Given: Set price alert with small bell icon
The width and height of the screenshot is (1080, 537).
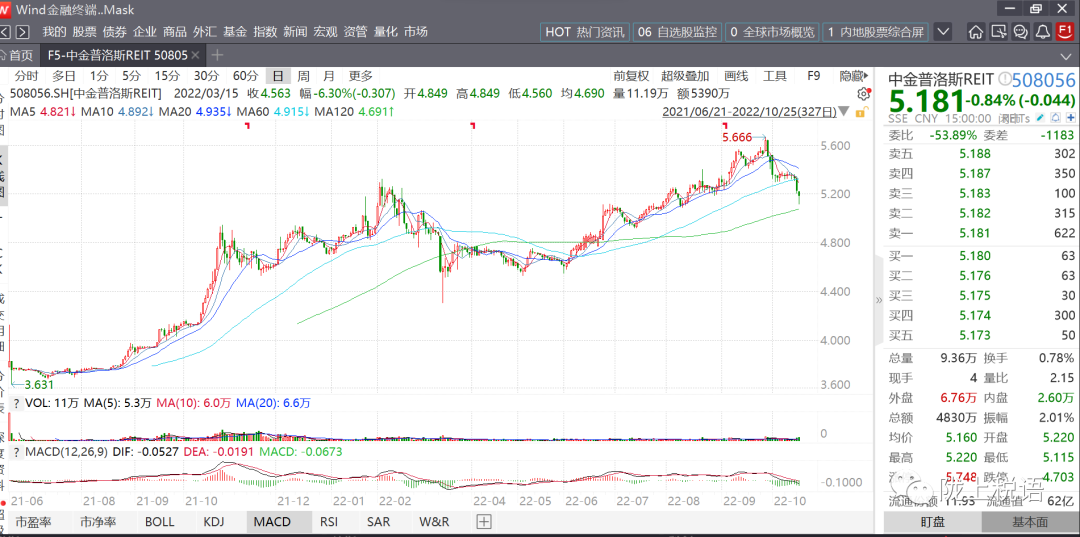Looking at the screenshot, I should (x=1055, y=118).
